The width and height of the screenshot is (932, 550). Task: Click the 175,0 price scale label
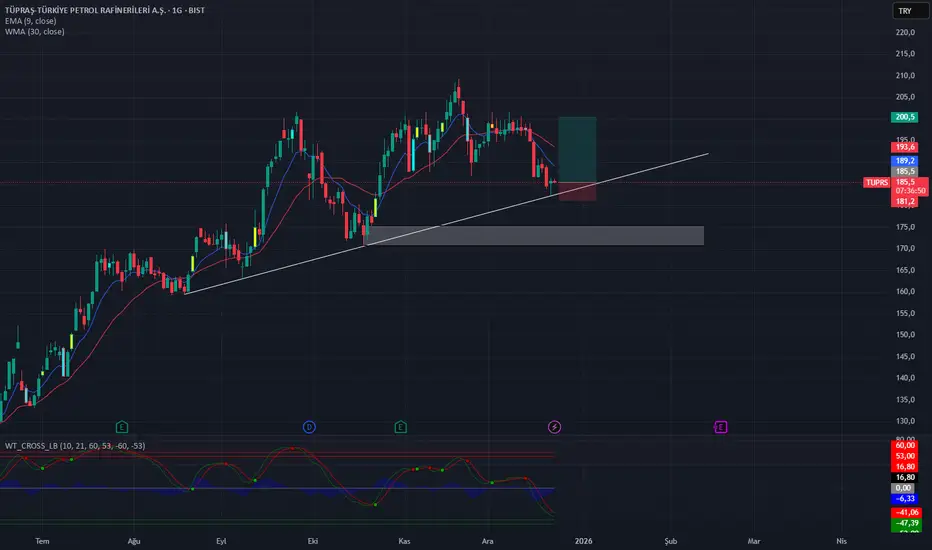[905, 227]
